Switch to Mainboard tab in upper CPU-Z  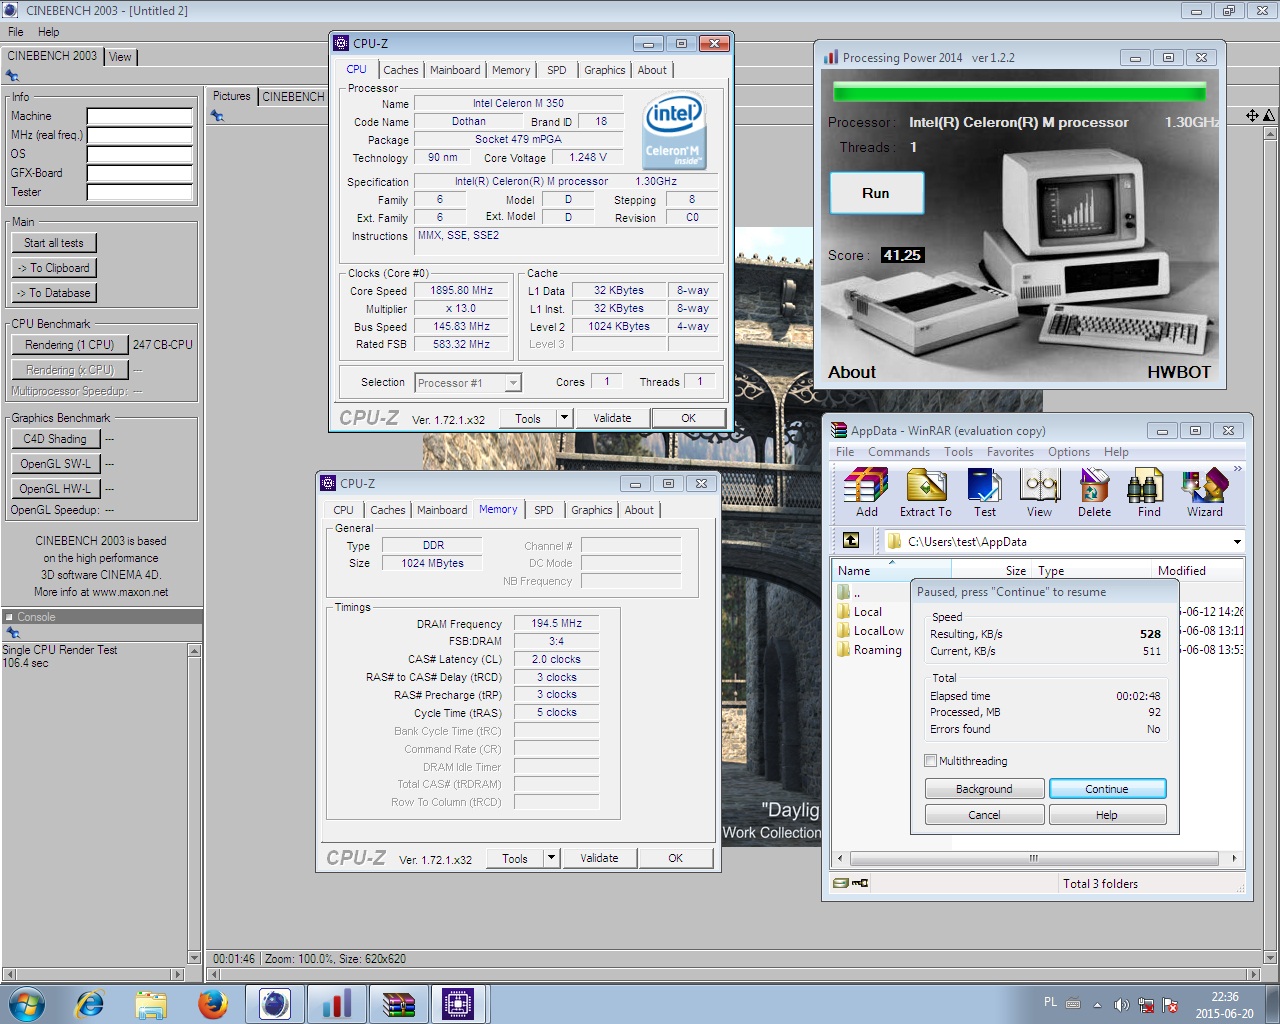pyautogui.click(x=455, y=70)
